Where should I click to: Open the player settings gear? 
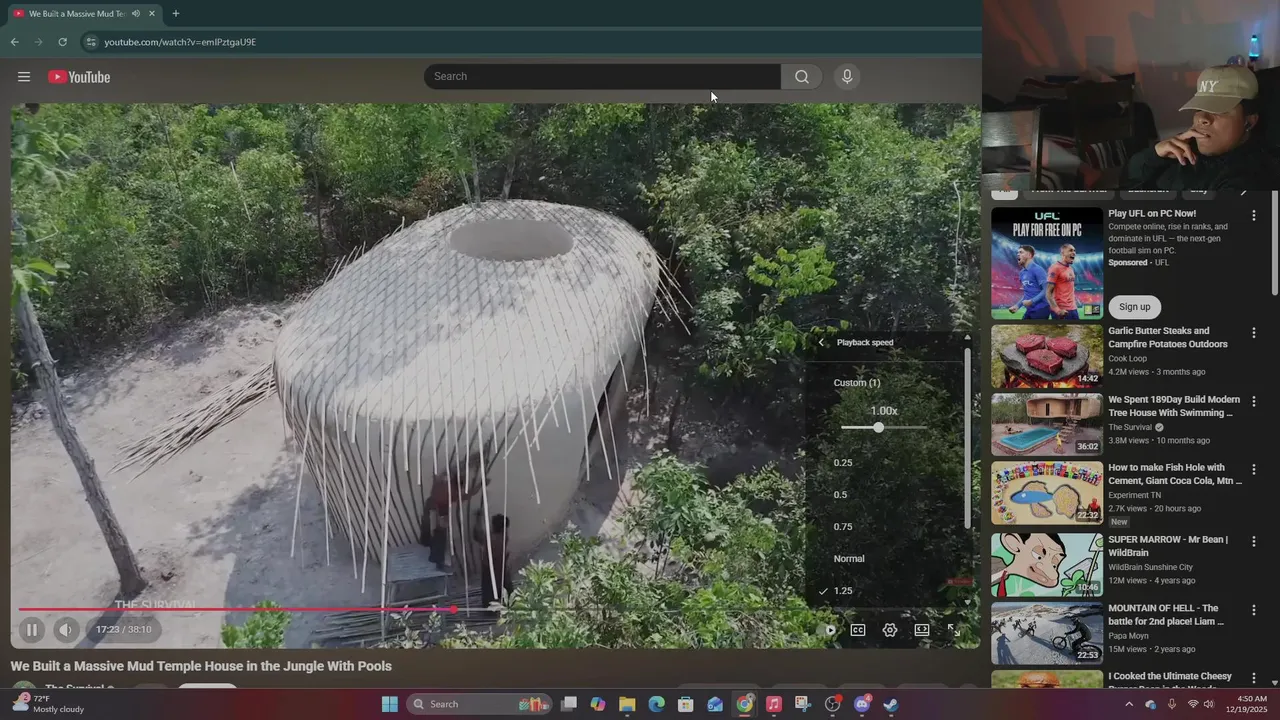click(890, 630)
